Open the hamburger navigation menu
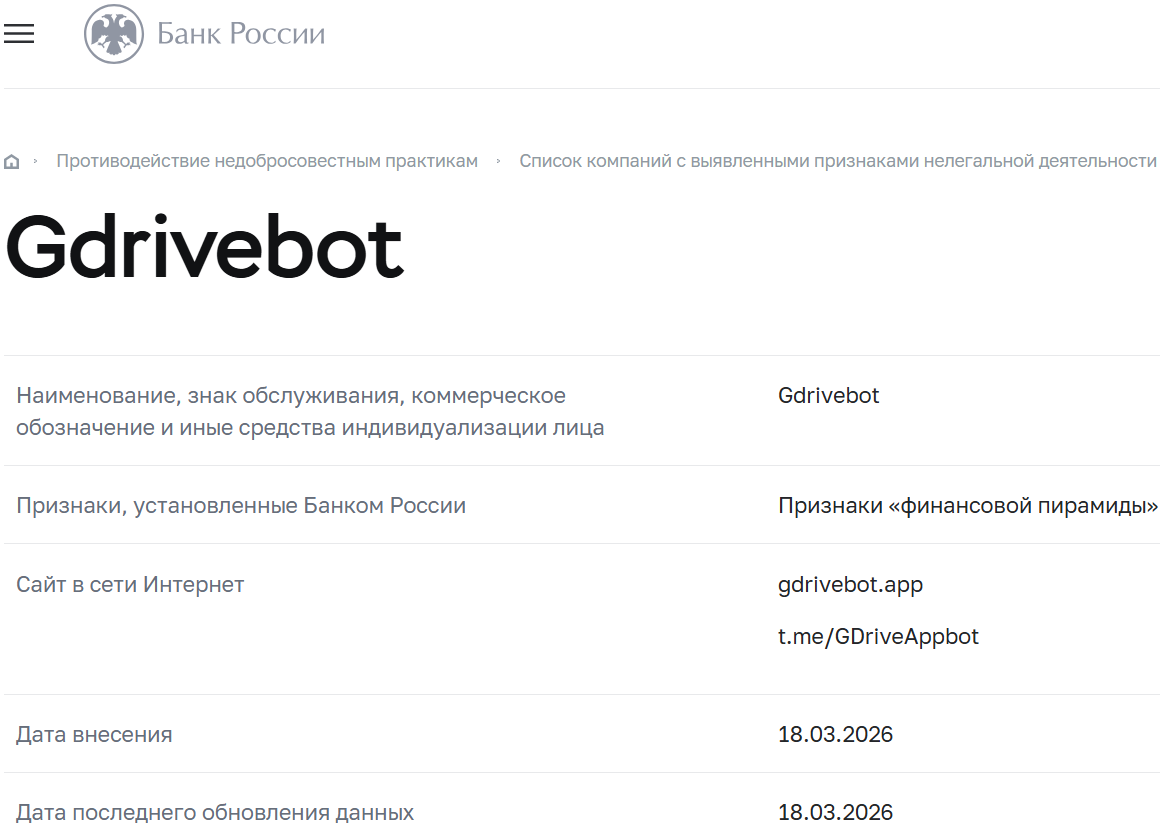This screenshot has width=1160, height=832. (x=19, y=34)
